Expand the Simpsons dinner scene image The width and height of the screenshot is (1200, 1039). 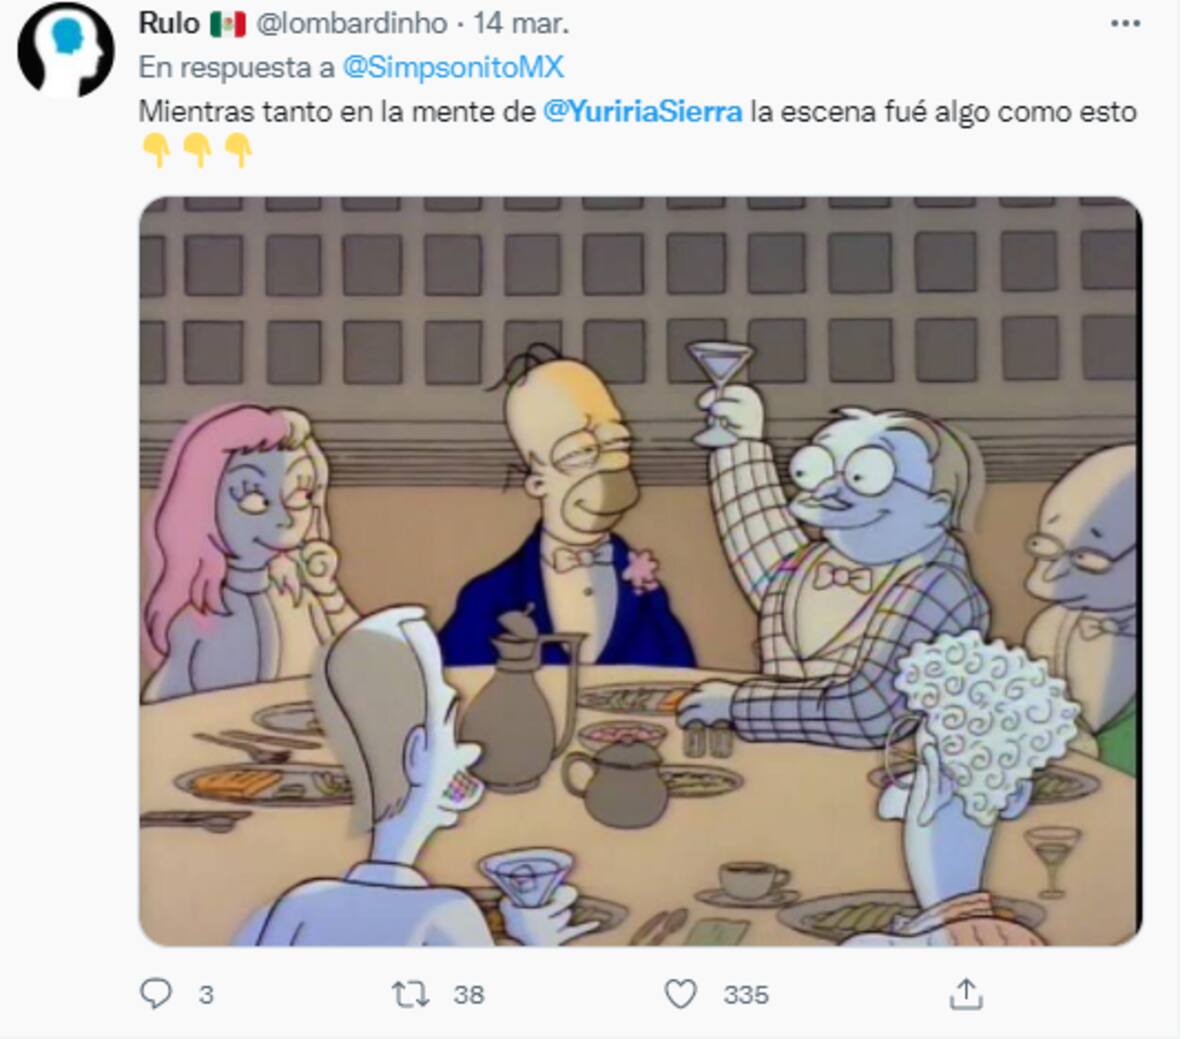pyautogui.click(x=640, y=571)
